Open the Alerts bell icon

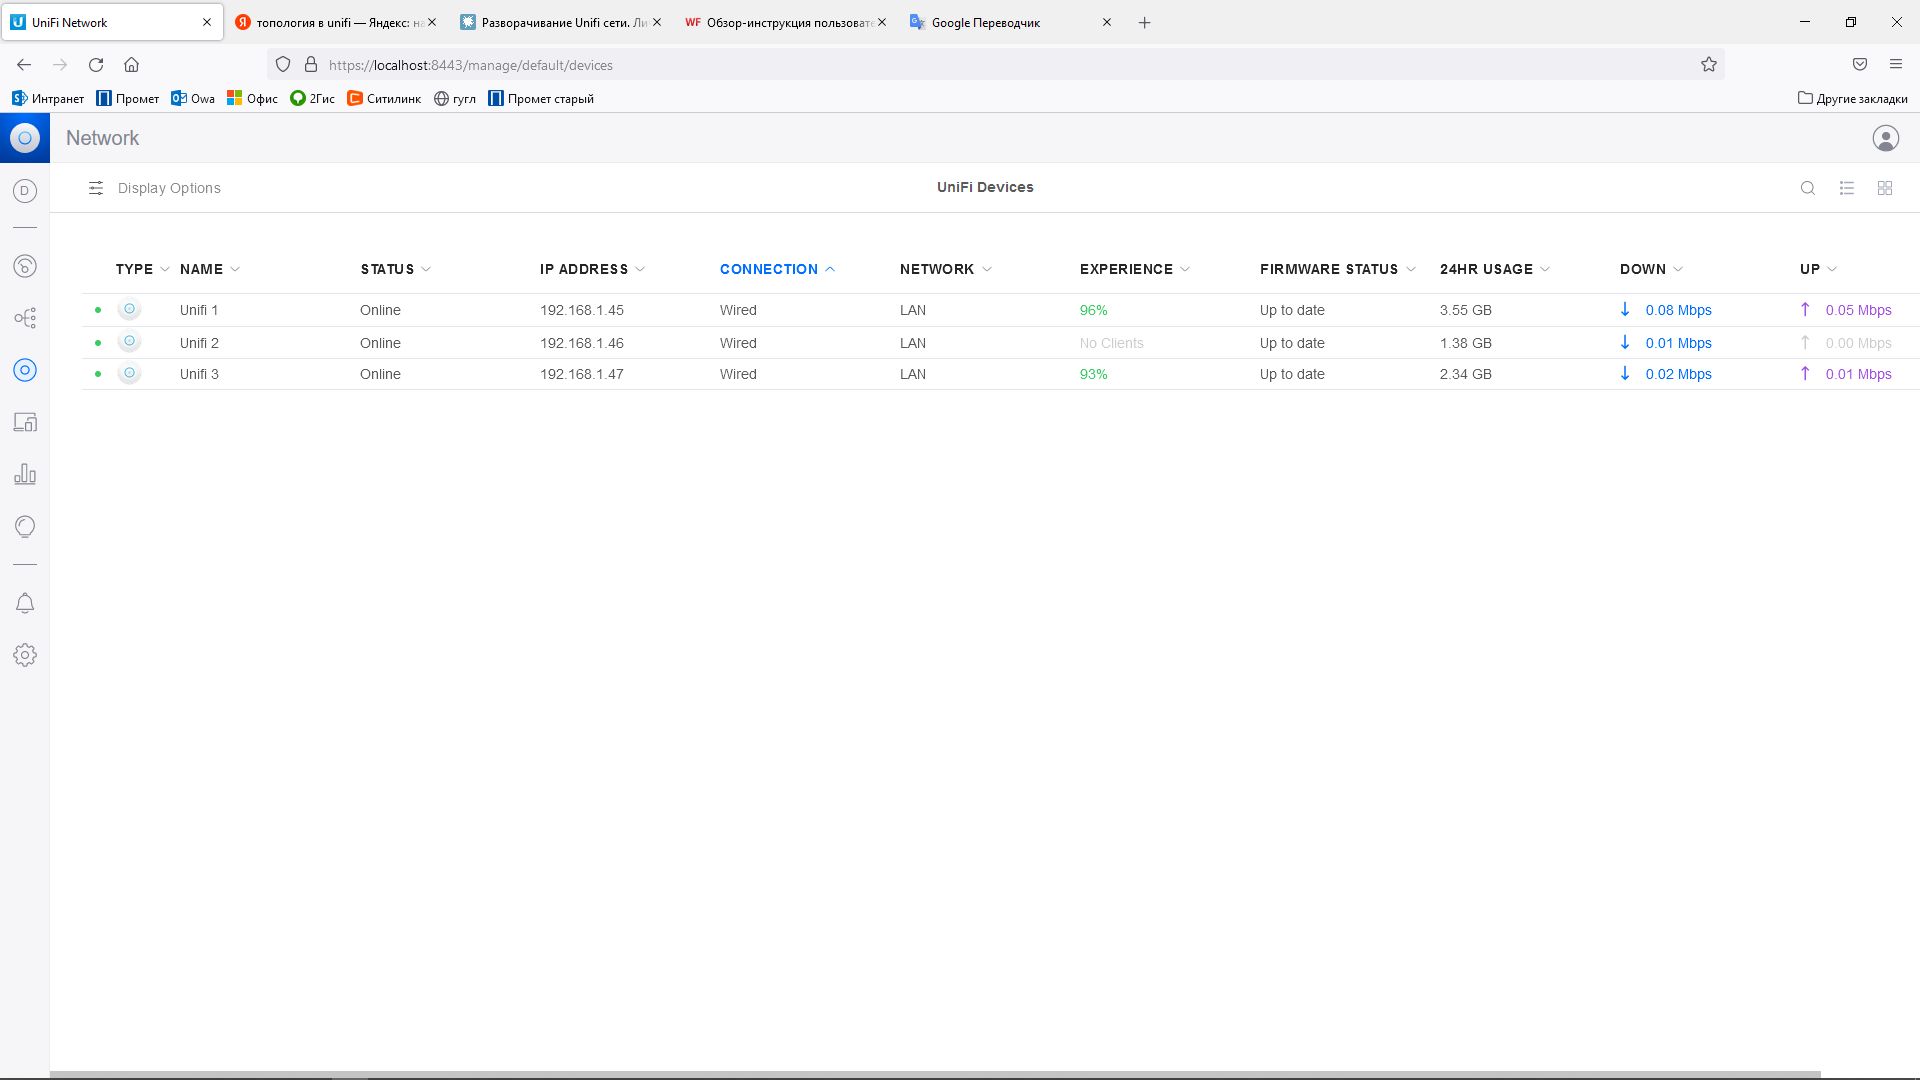tap(25, 603)
